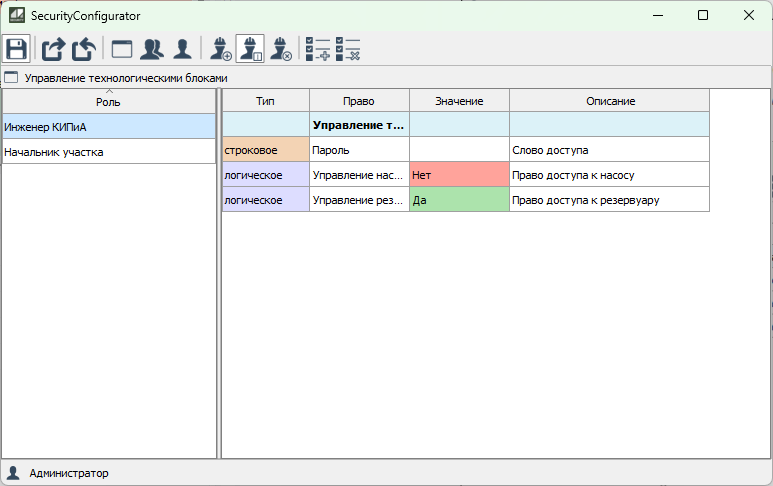Toggle the red Нет value cell

[459, 175]
